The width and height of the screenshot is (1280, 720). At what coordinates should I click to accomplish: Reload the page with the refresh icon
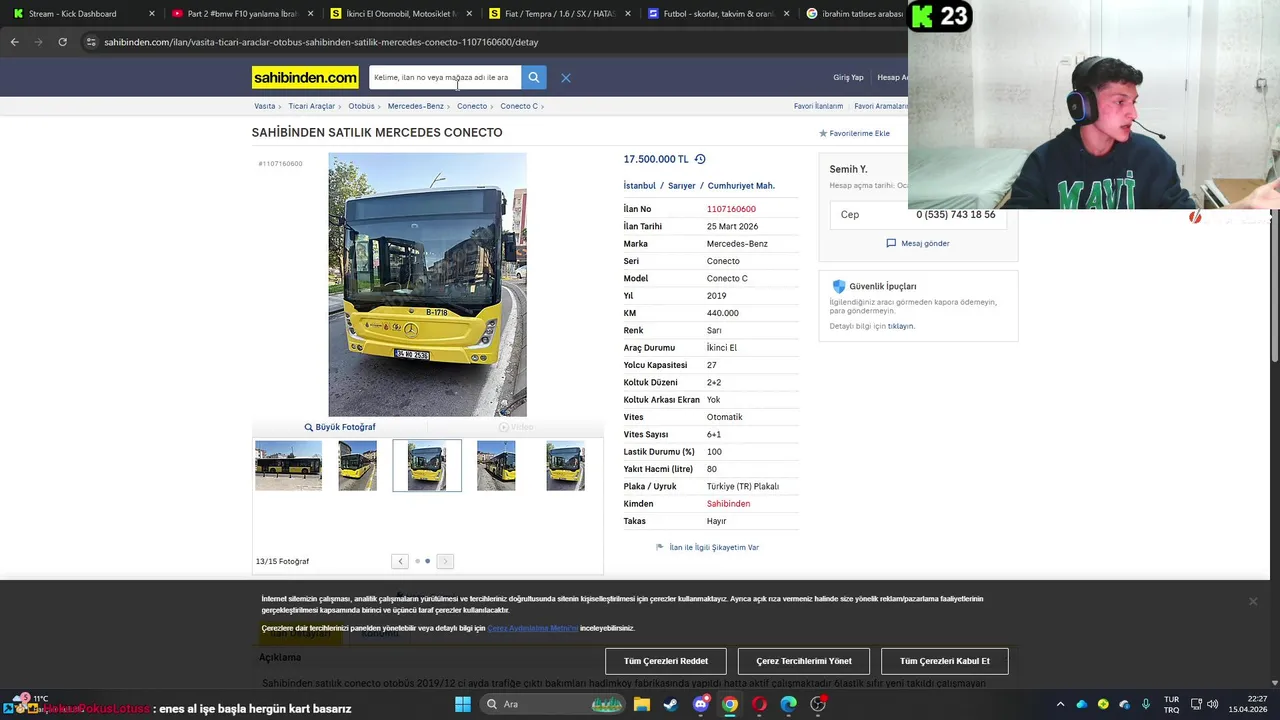pyautogui.click(x=62, y=42)
